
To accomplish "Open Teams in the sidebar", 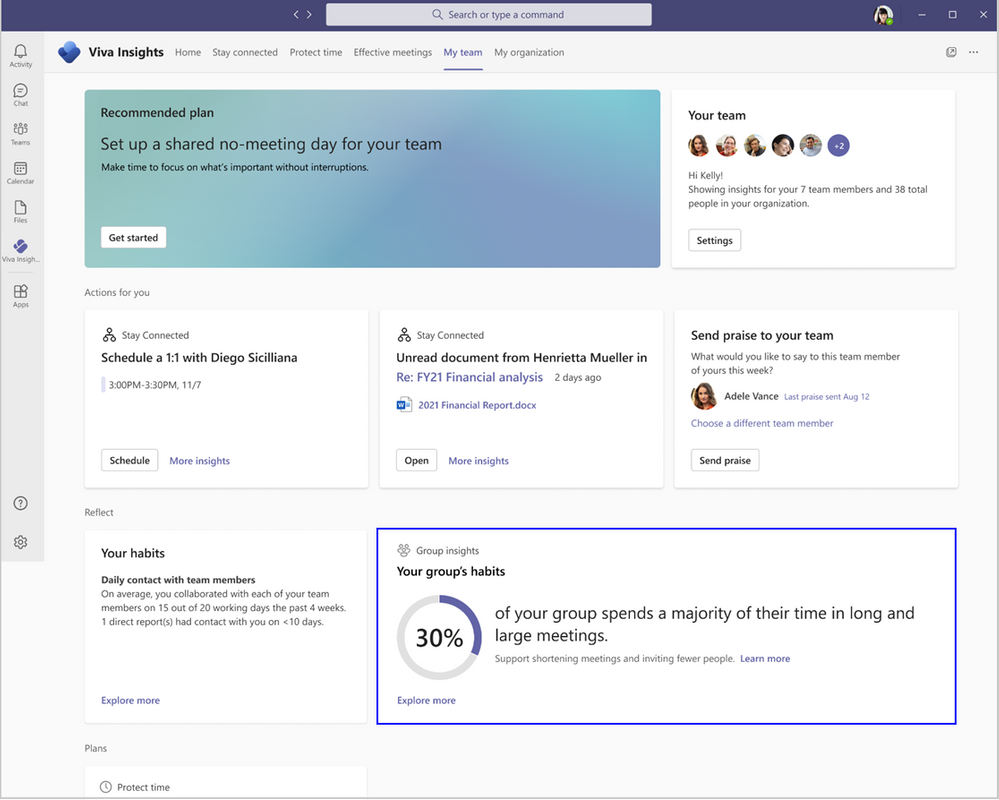I will click(x=20, y=134).
